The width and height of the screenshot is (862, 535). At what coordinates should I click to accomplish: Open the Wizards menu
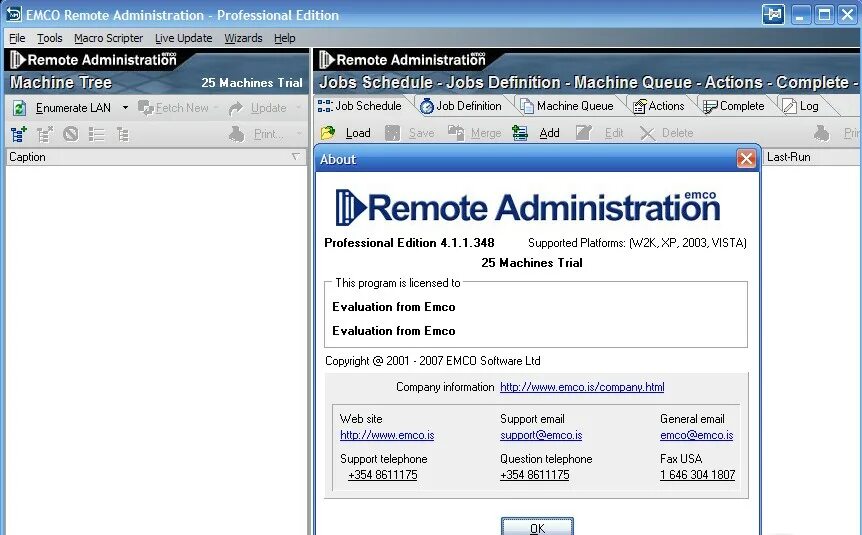pos(243,38)
